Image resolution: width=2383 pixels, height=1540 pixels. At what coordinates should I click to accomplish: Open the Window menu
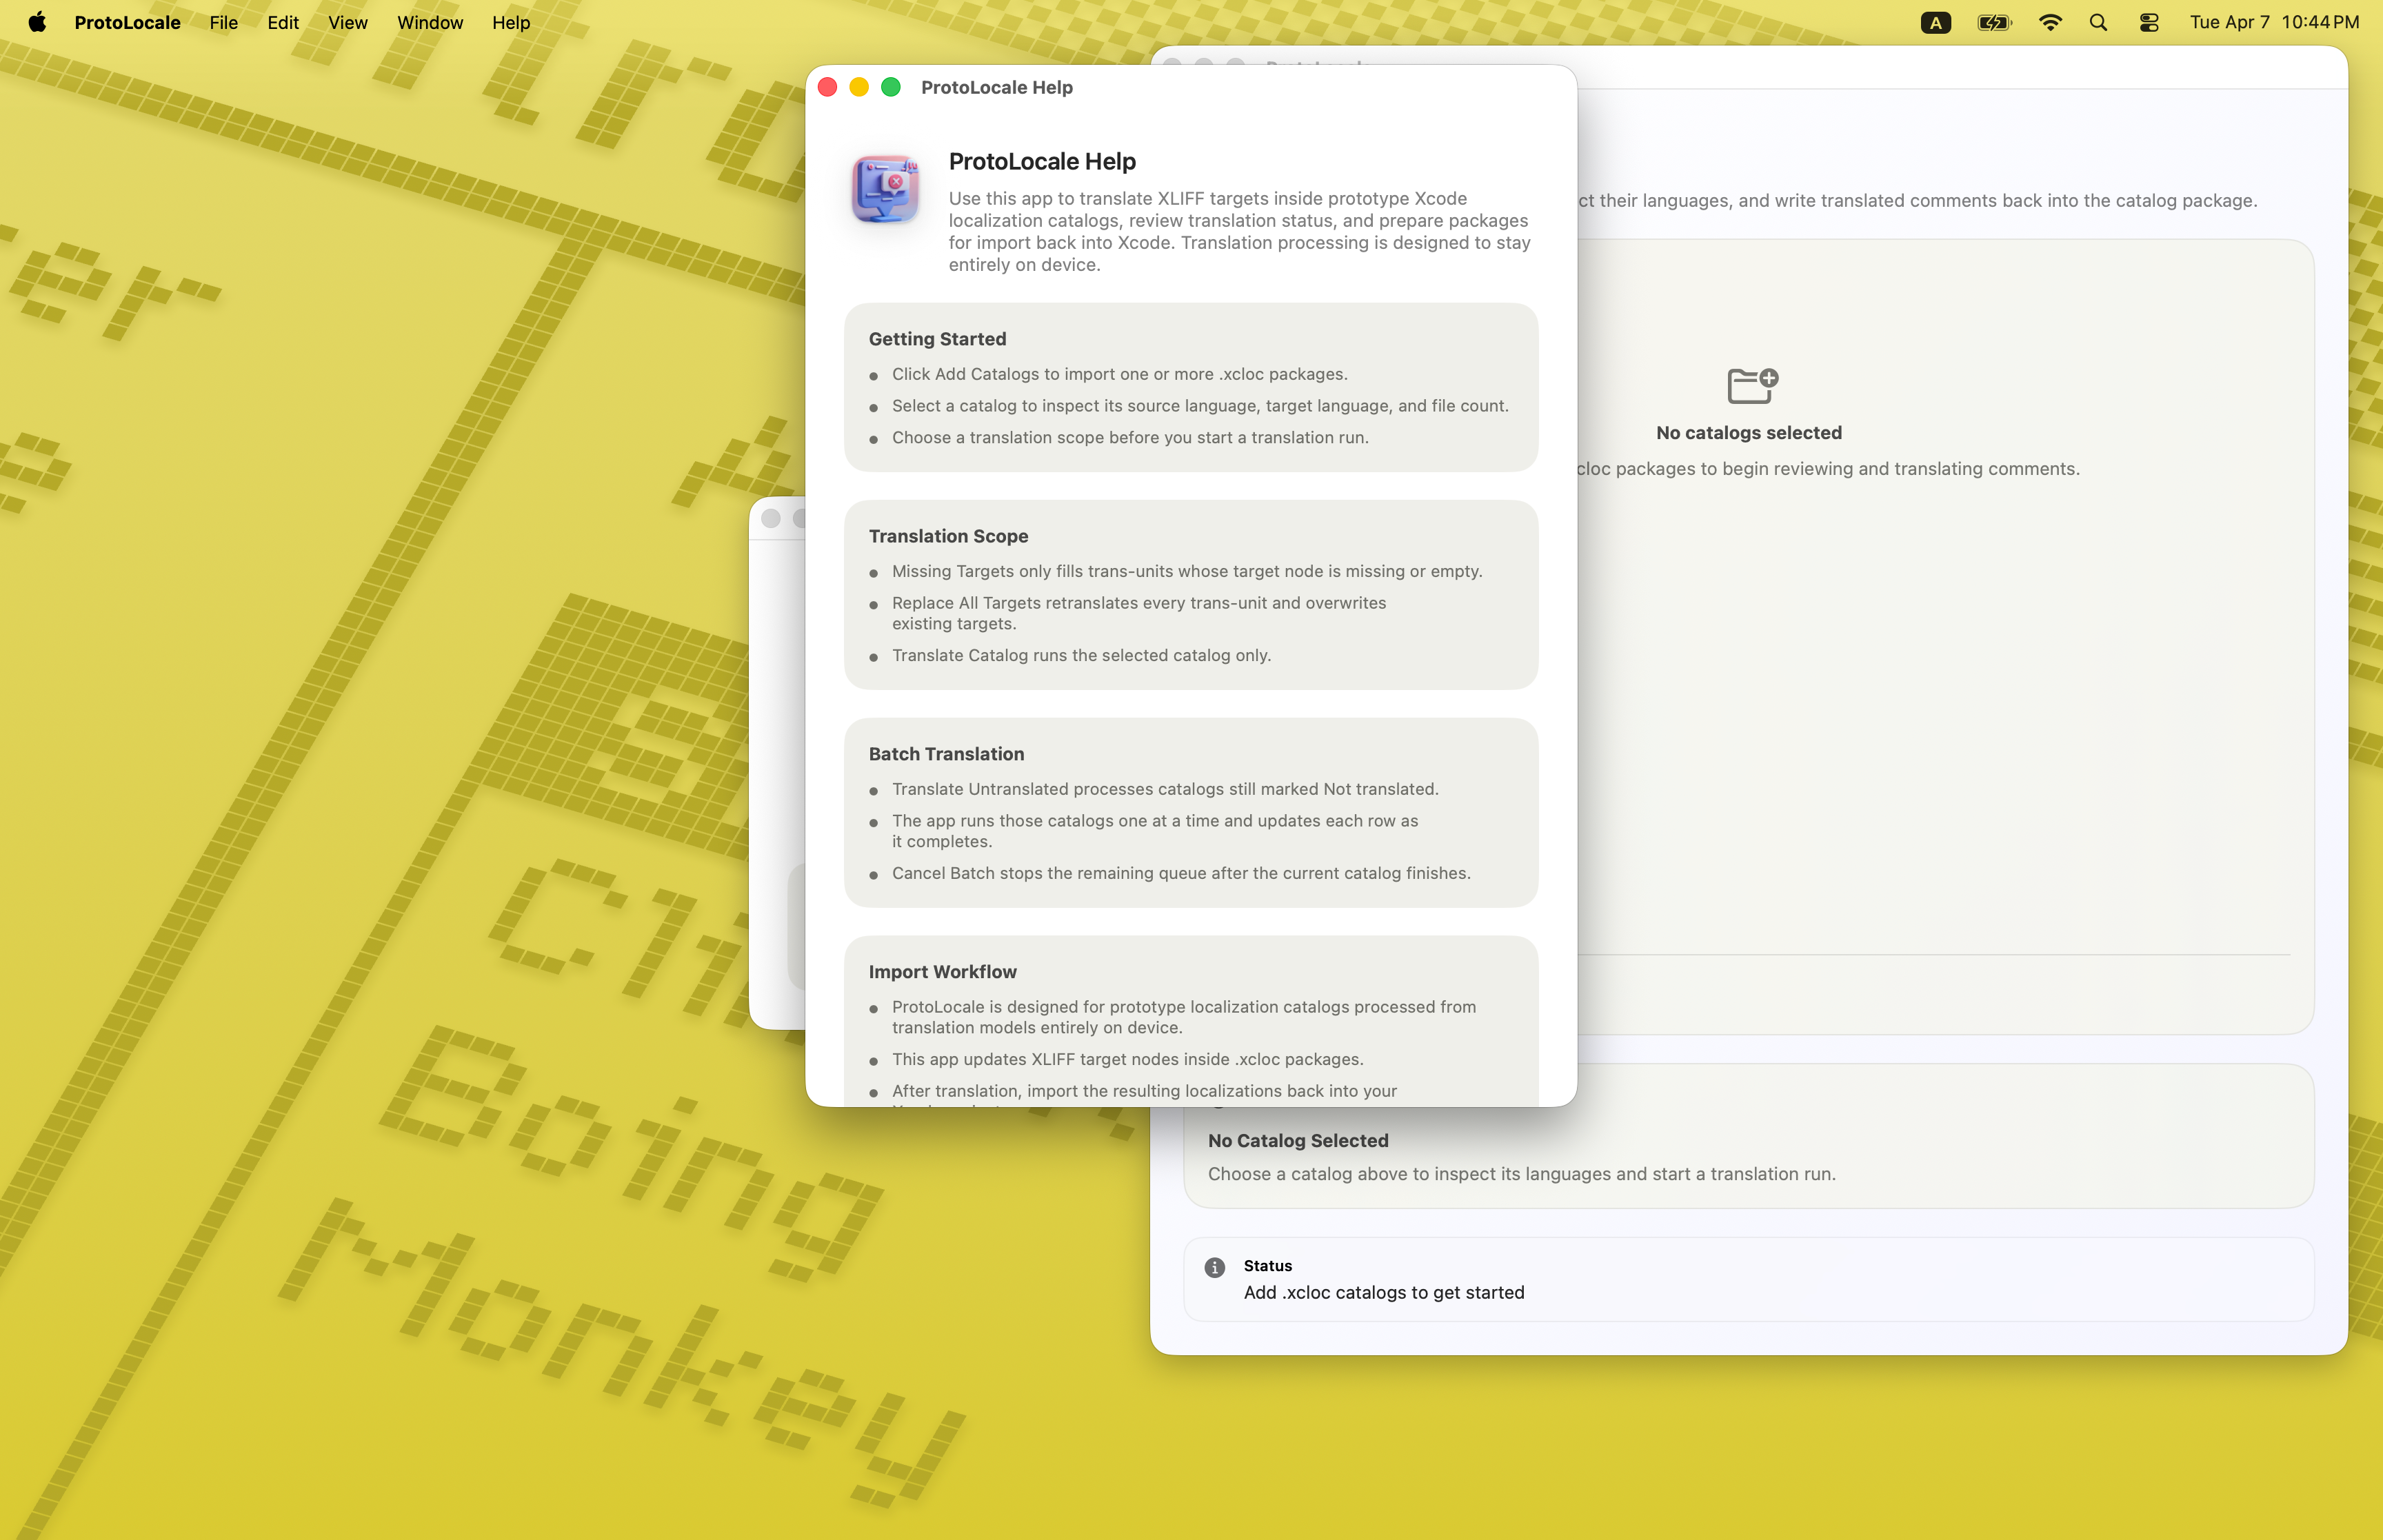429,22
